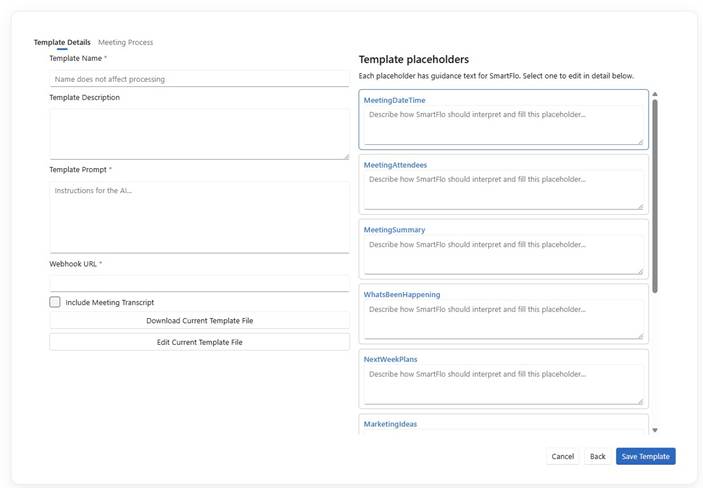This screenshot has width=703, height=488.
Task: Click the NextWeekPlans guidance text area
Action: pyautogui.click(x=503, y=385)
